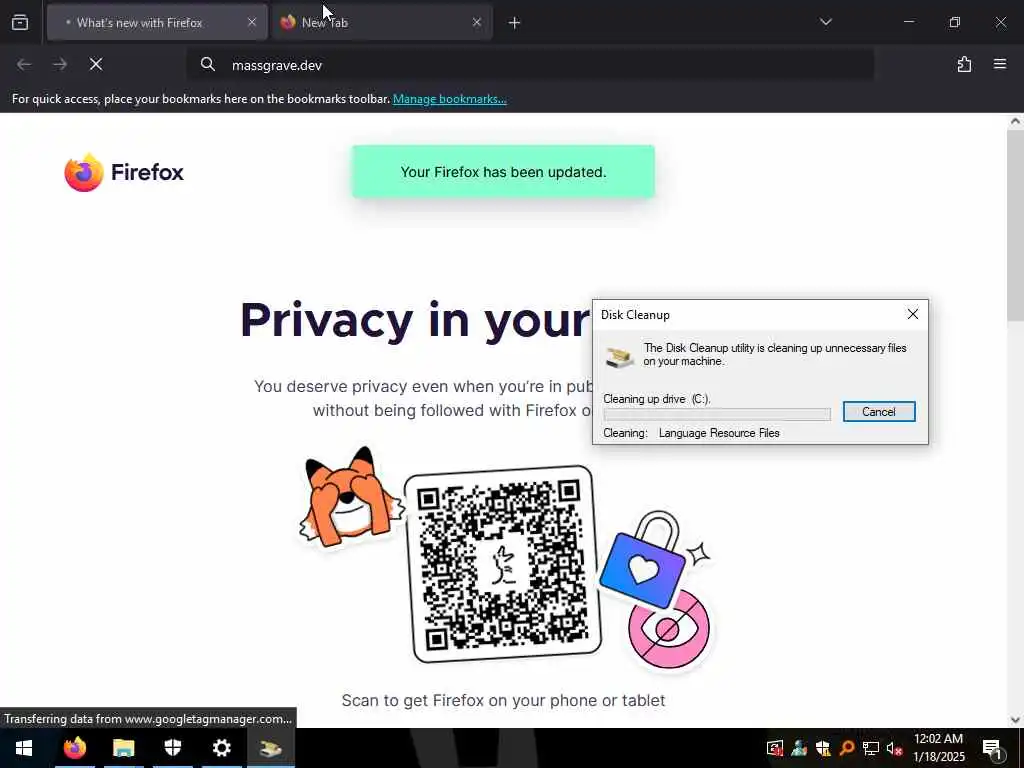
Task: Open the Extensions puzzle icon
Action: [964, 64]
